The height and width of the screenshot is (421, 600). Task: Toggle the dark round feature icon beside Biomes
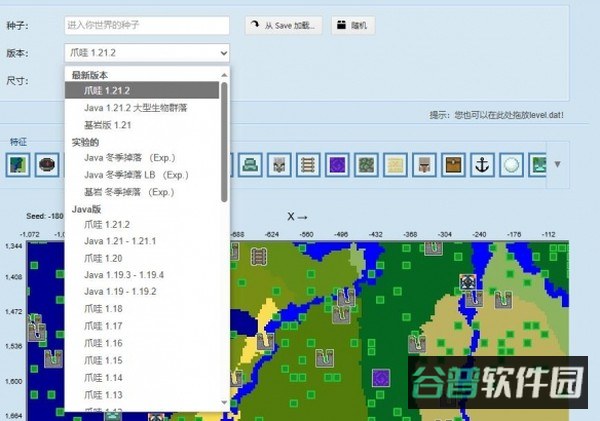47,165
